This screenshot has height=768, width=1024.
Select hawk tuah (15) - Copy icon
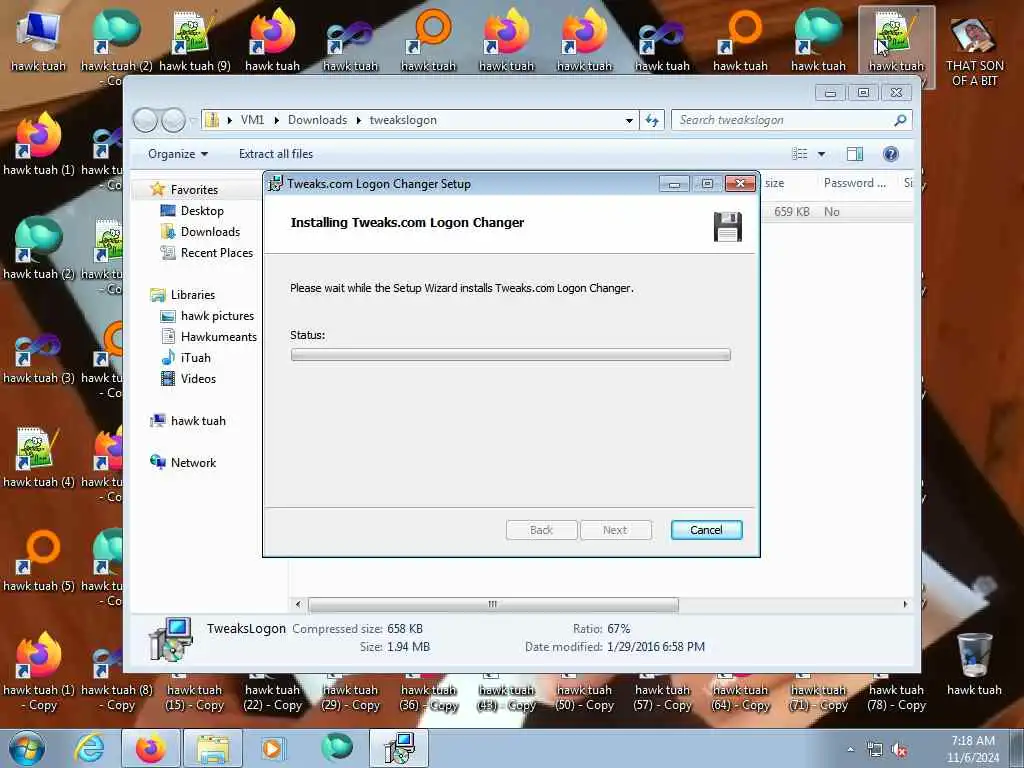[195, 694]
